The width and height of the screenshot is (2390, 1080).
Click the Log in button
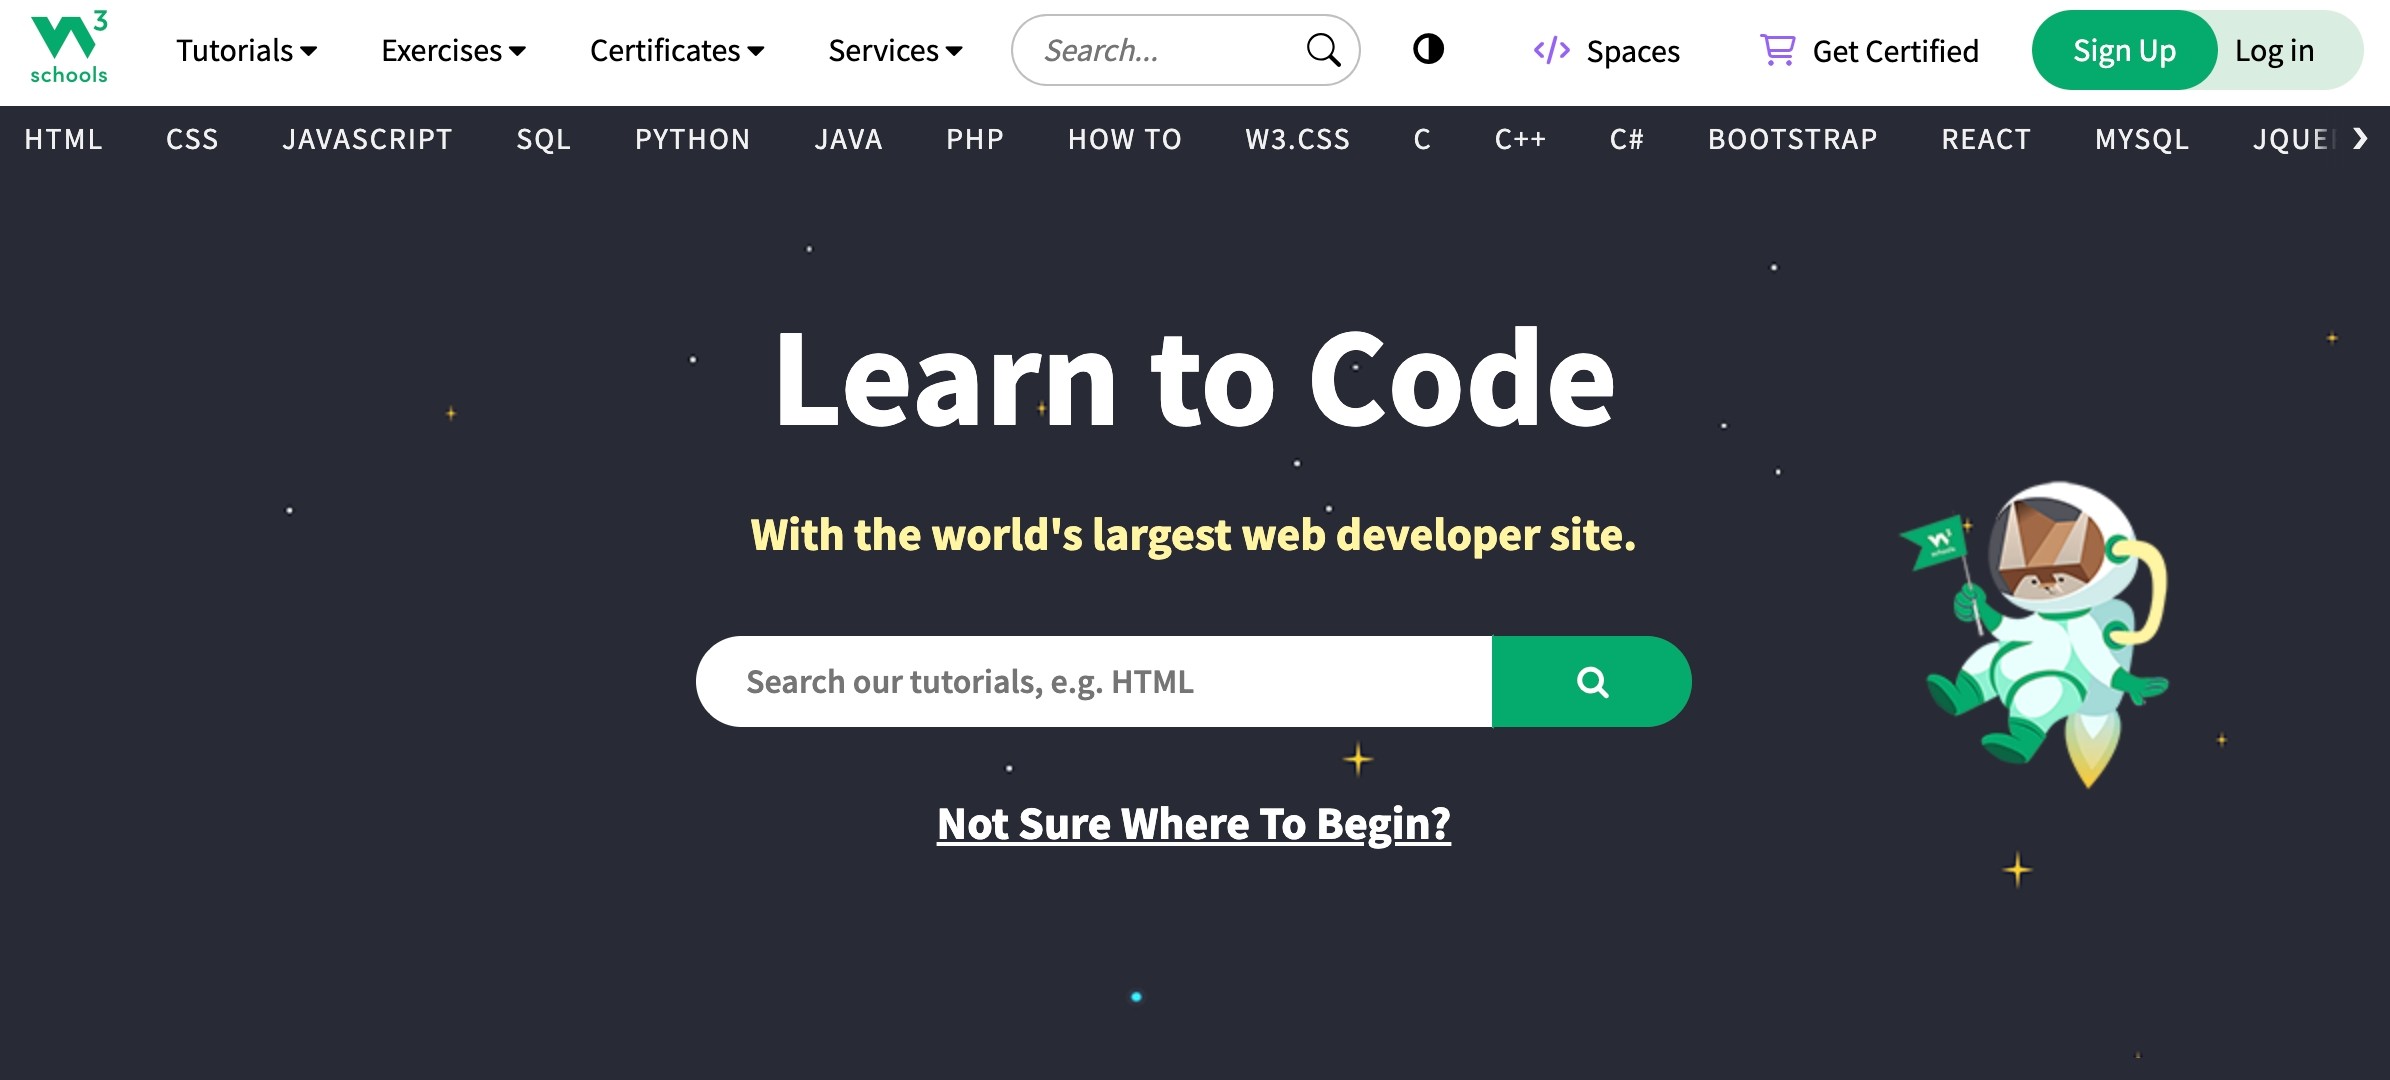[2274, 50]
